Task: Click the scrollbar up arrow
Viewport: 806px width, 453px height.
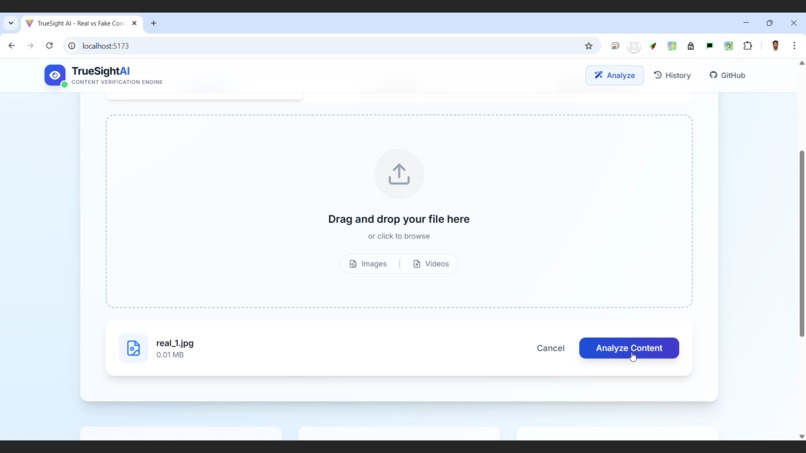Action: pyautogui.click(x=801, y=63)
